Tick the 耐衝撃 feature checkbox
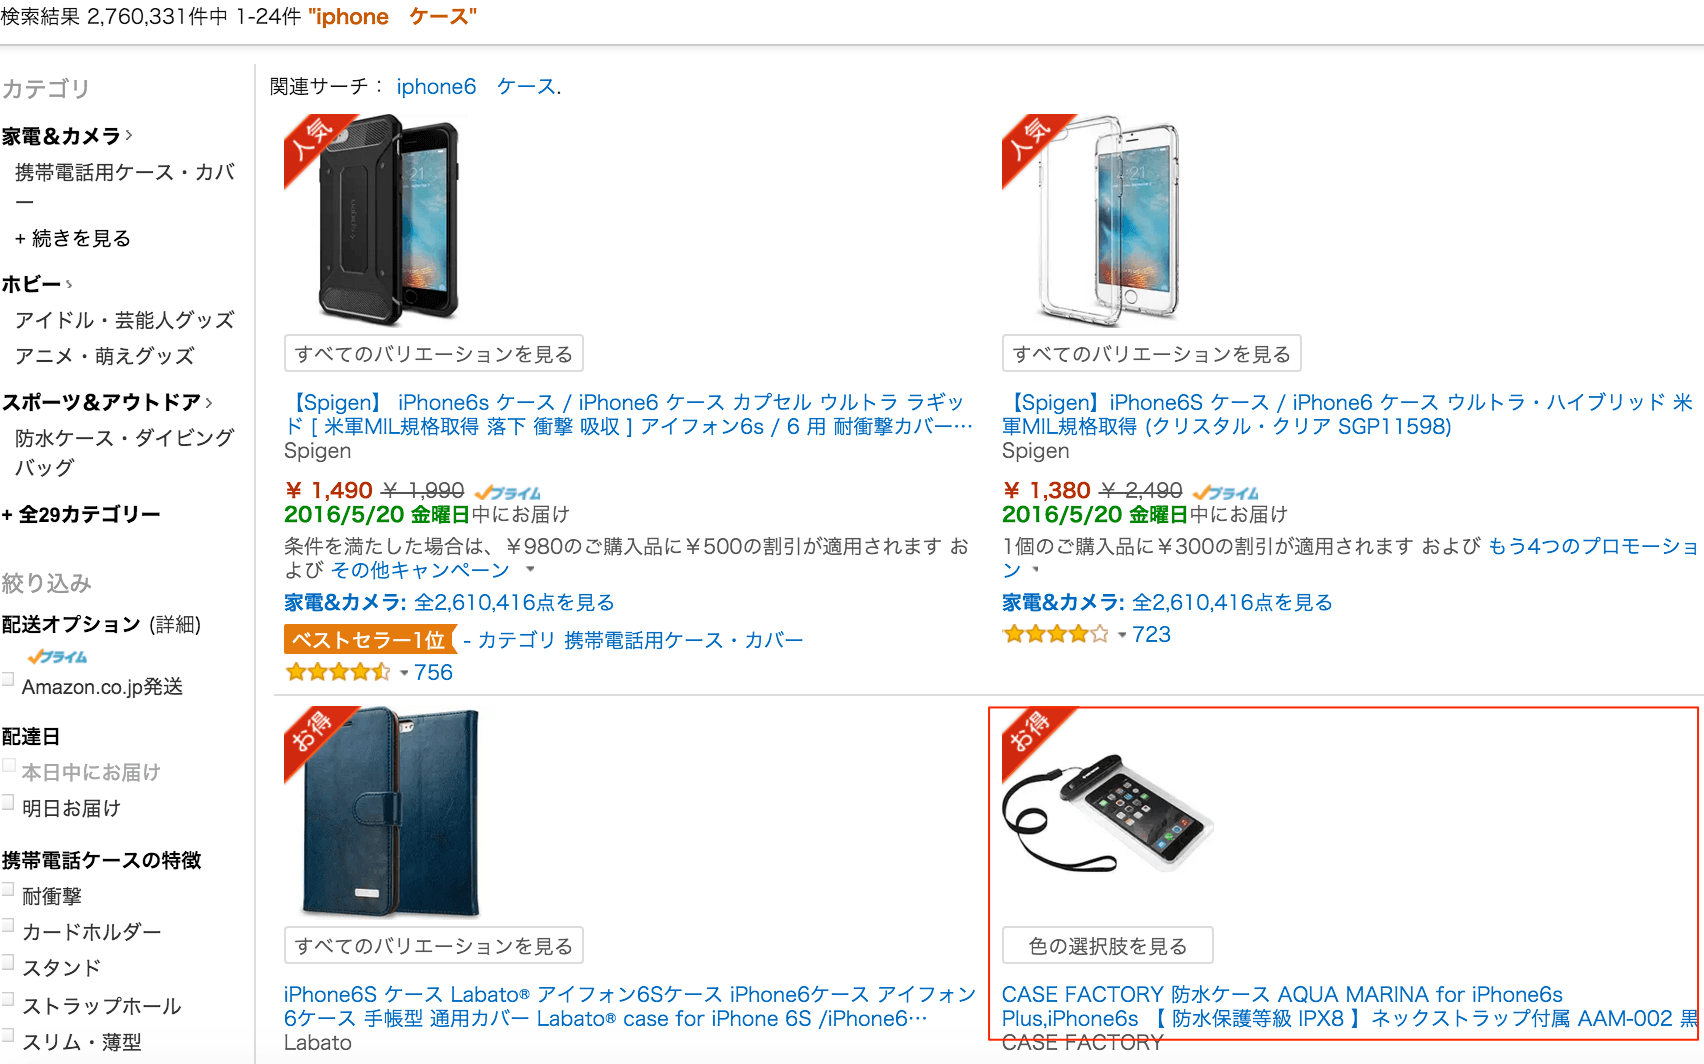This screenshot has height=1064, width=1704. (8, 889)
